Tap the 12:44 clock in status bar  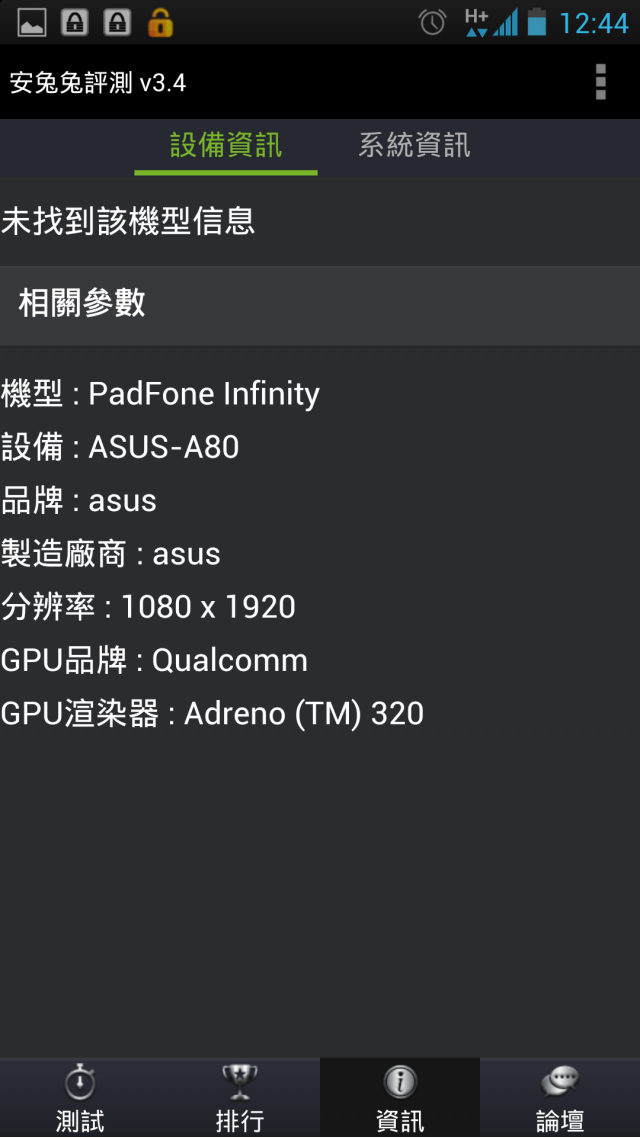pos(594,23)
